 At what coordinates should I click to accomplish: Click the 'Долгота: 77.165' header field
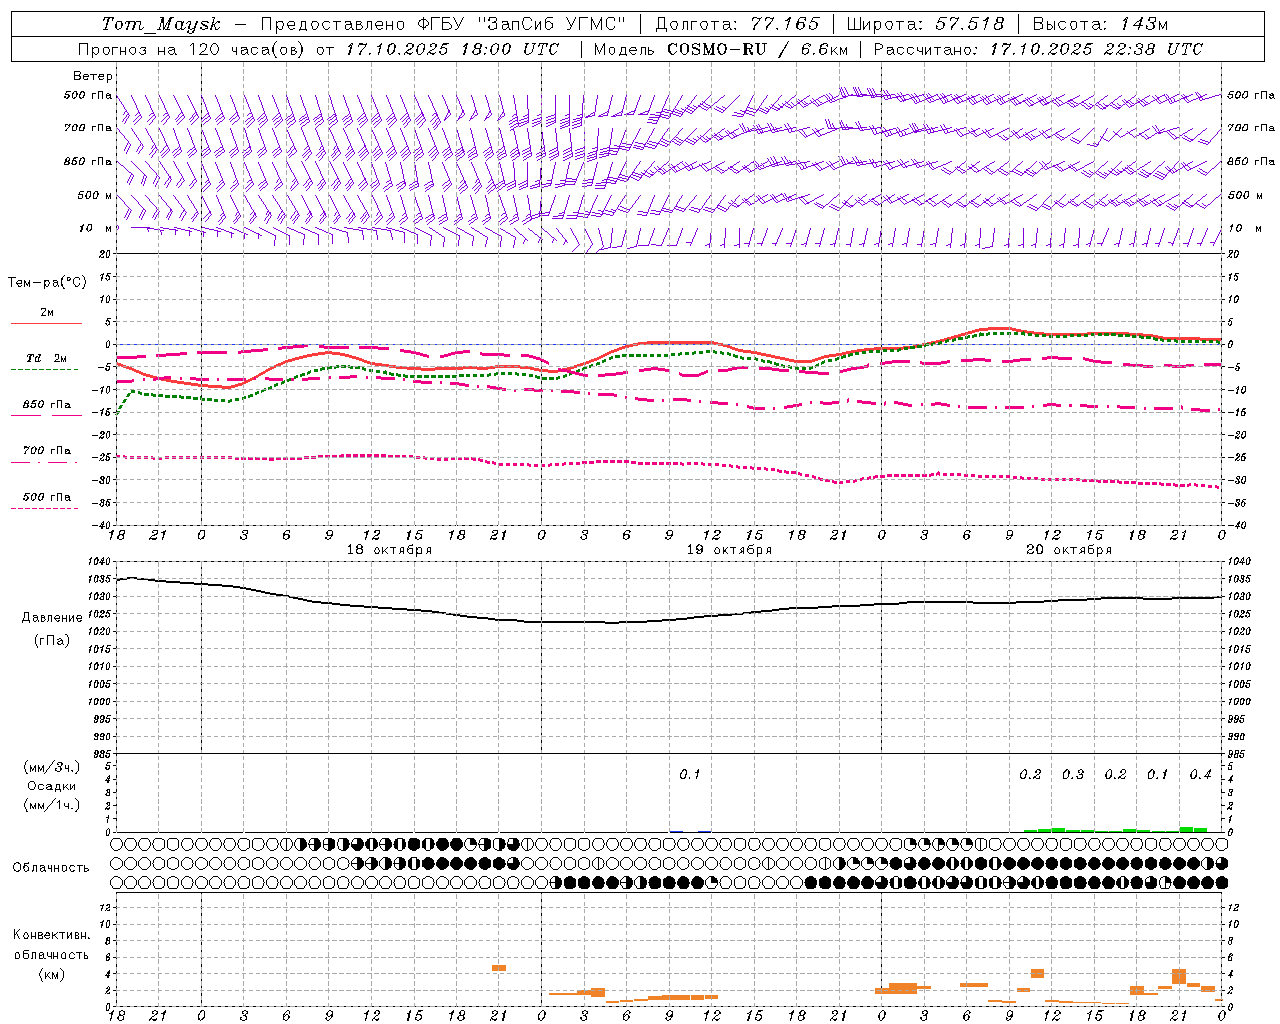[x=737, y=24]
